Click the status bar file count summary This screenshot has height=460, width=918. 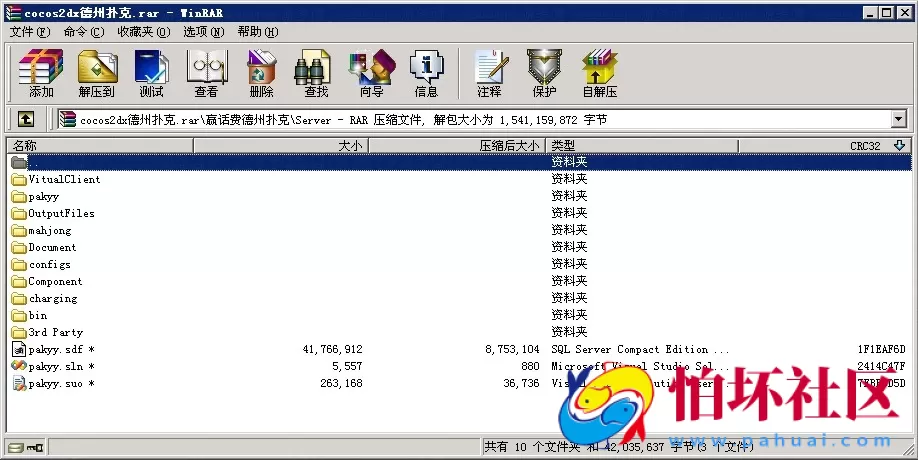point(618,447)
